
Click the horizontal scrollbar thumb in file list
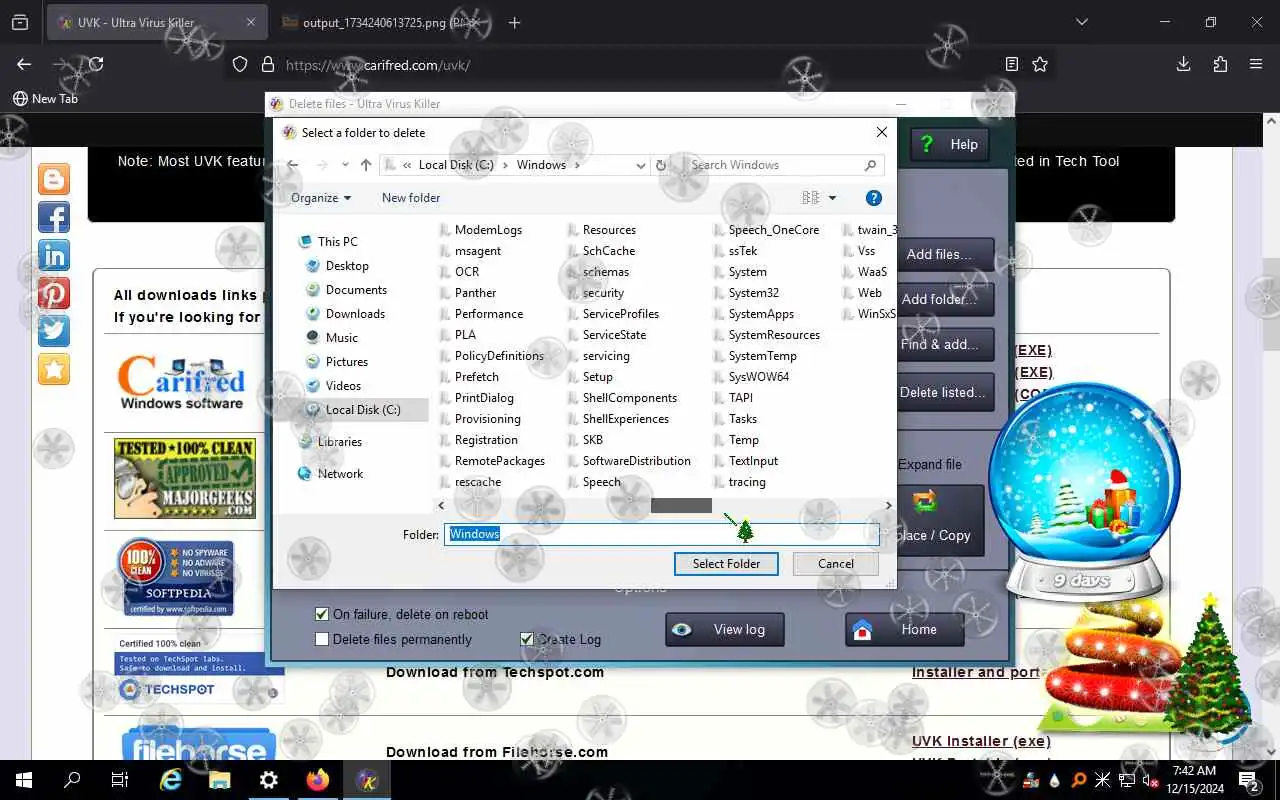(681, 506)
